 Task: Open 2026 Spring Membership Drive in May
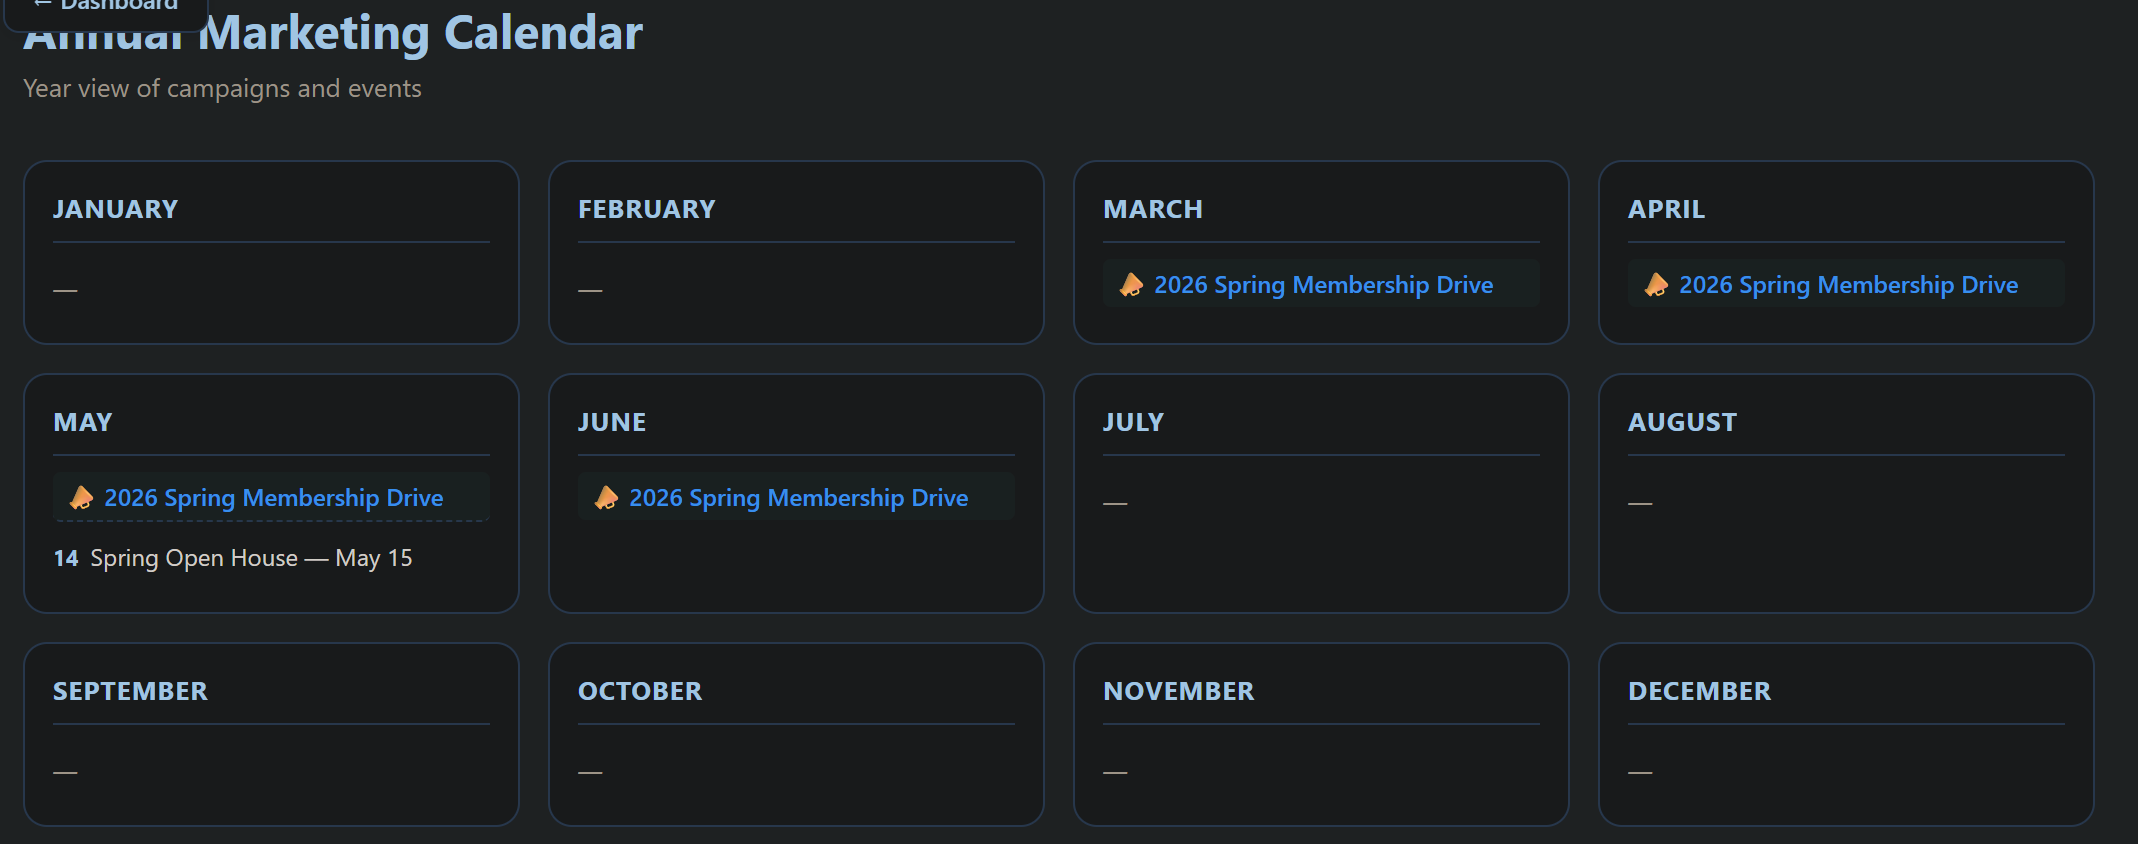273,498
